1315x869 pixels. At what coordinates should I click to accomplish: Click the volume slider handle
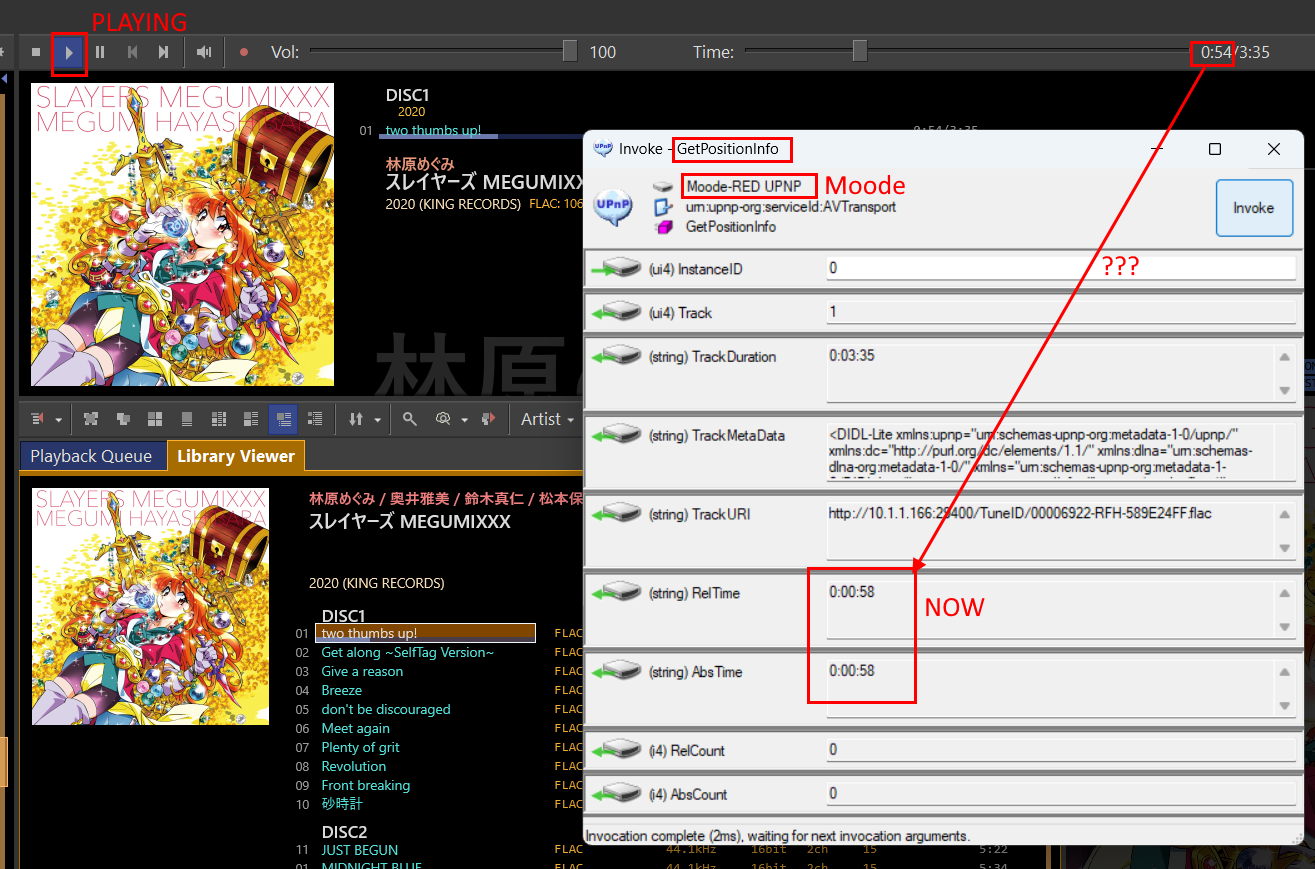[x=569, y=51]
